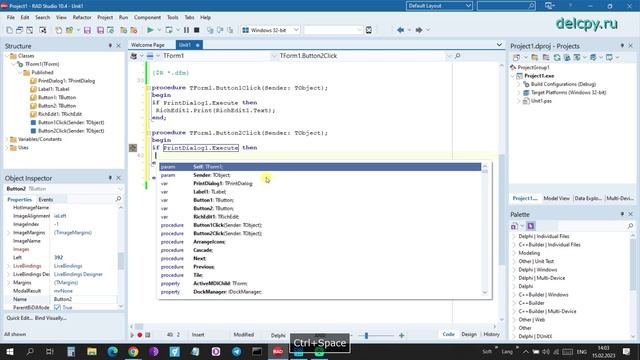Pin the Structure panel
640x360 pixels.
click(110, 46)
